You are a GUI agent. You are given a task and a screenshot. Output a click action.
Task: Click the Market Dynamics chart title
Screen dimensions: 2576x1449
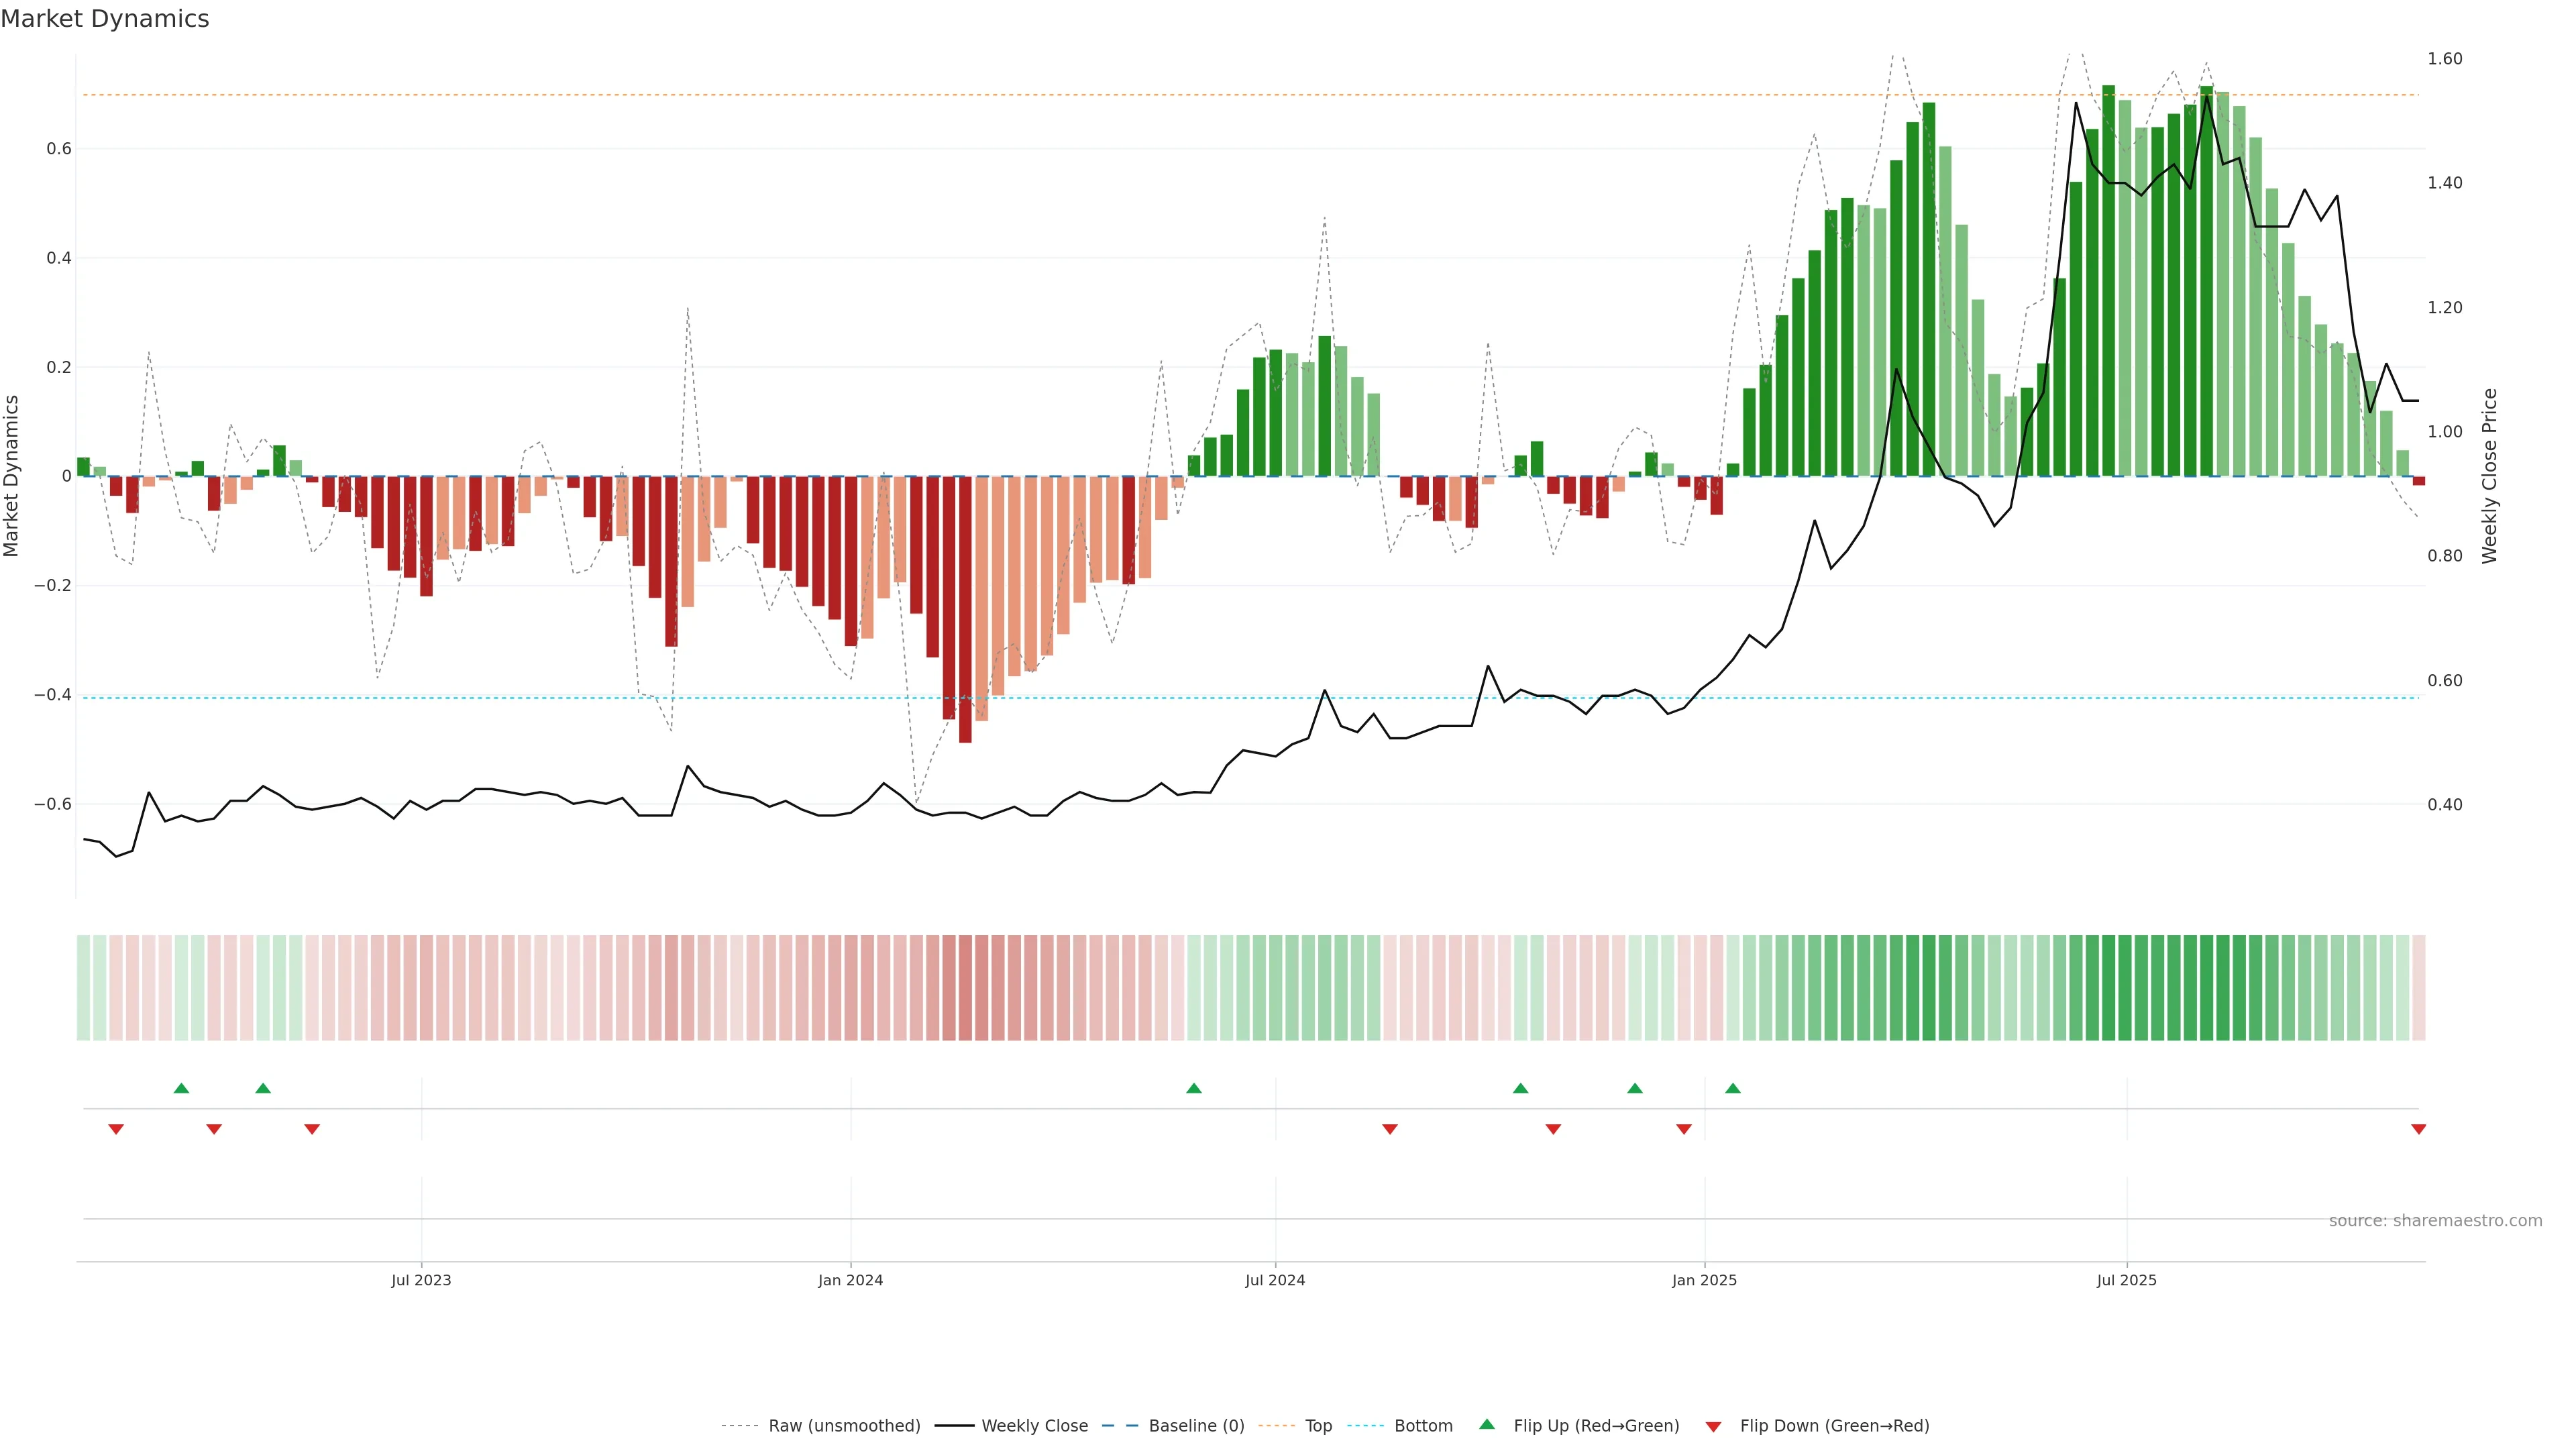105,19
